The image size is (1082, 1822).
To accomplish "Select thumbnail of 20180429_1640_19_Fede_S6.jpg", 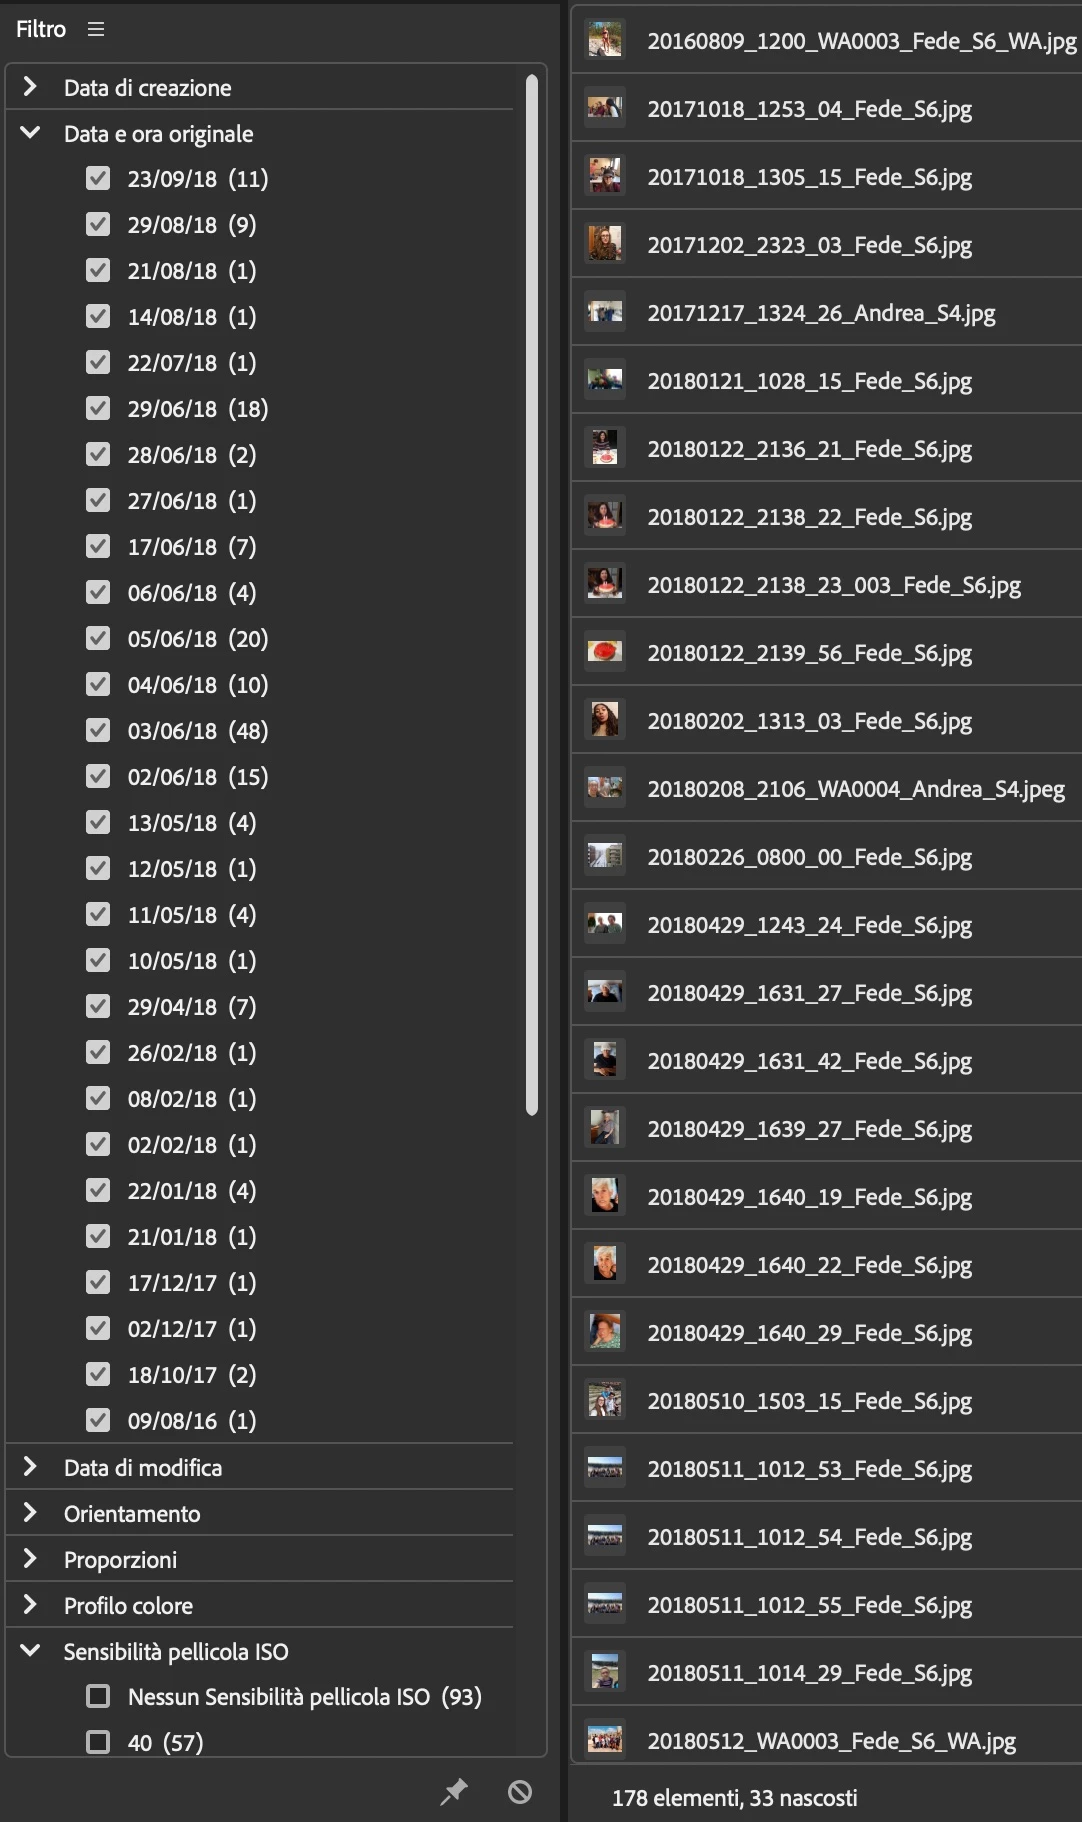I will click(605, 1197).
